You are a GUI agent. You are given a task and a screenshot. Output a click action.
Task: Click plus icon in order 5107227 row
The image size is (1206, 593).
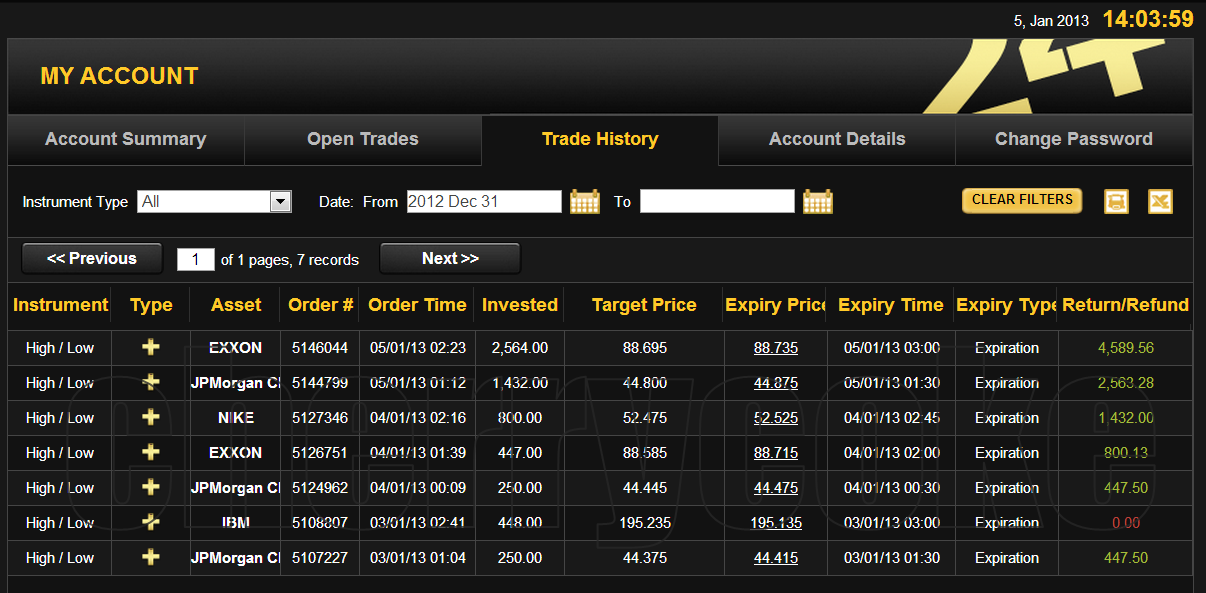click(151, 557)
